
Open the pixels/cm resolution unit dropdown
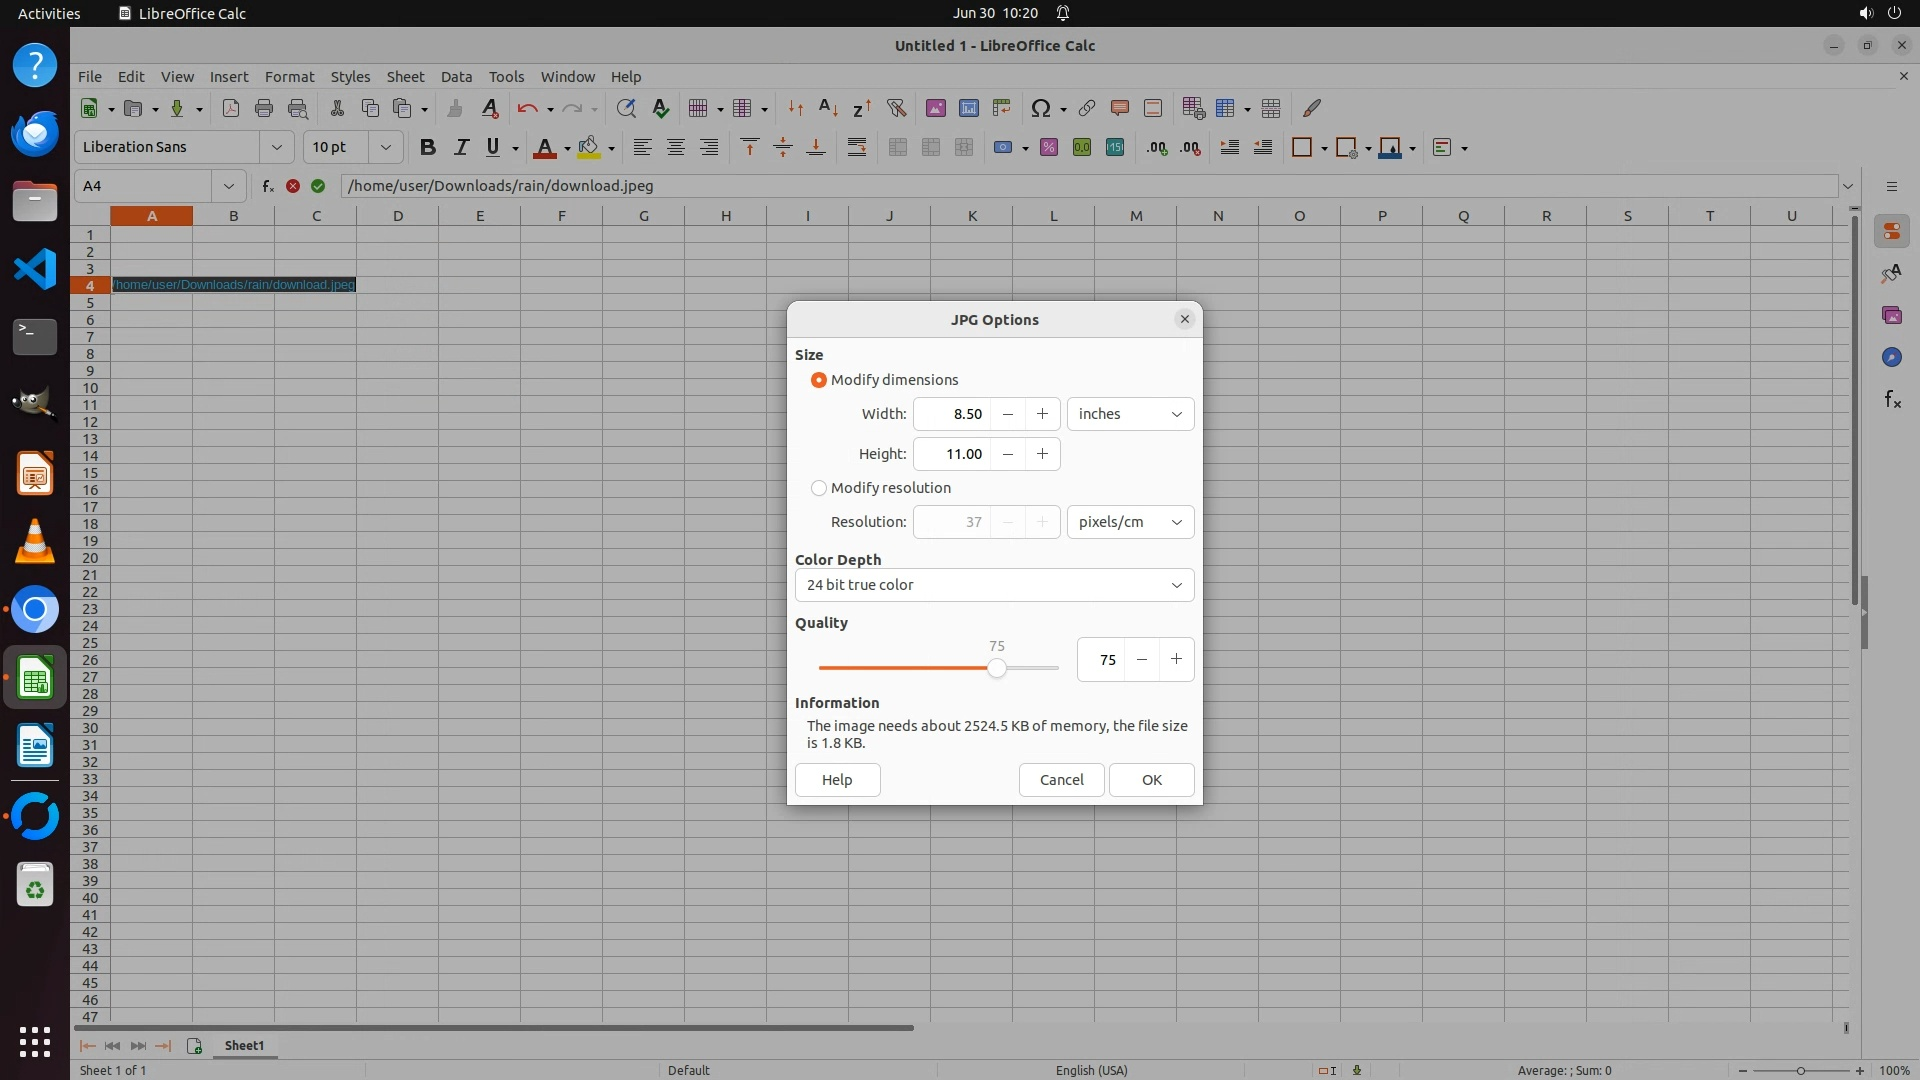(x=1130, y=522)
